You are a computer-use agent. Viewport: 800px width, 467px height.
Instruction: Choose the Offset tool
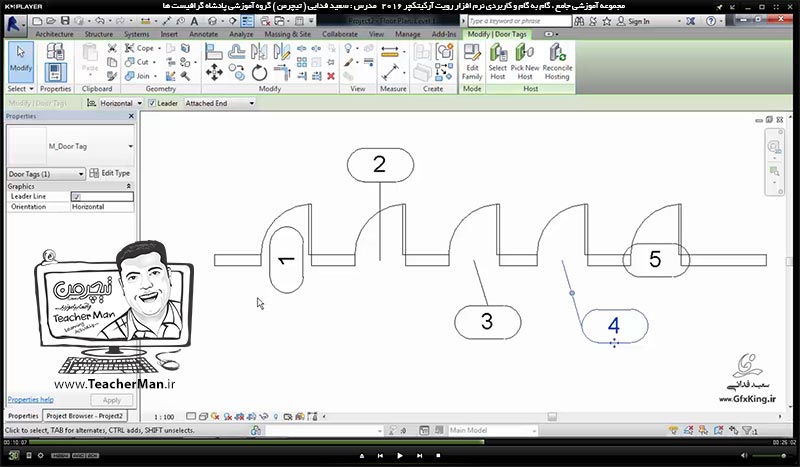236,51
